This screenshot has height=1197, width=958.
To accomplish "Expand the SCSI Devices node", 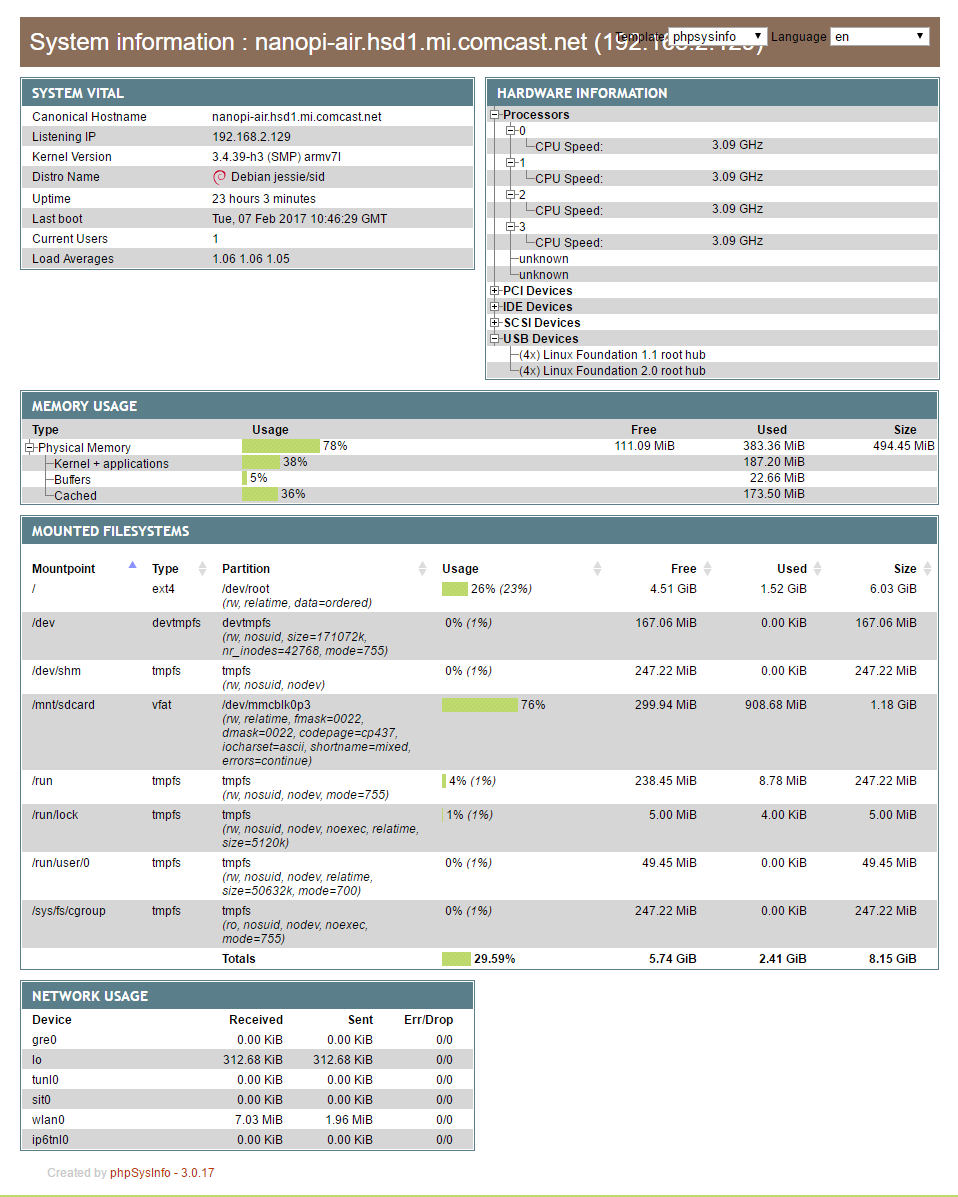I will point(494,323).
